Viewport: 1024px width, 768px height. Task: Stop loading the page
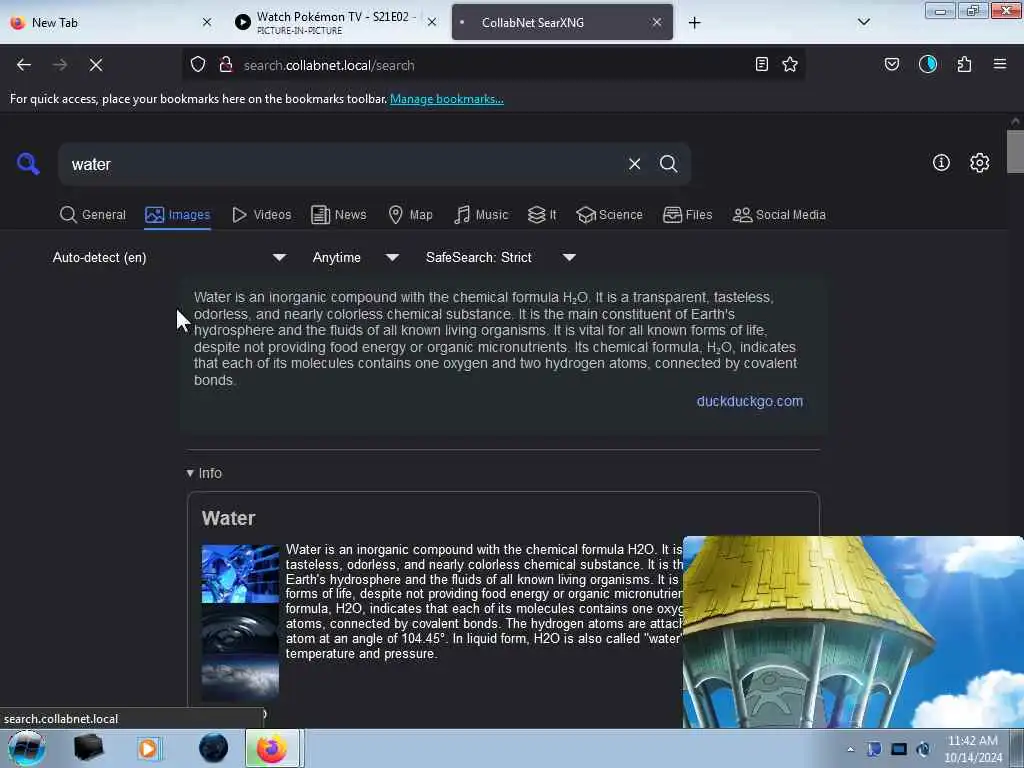click(95, 65)
